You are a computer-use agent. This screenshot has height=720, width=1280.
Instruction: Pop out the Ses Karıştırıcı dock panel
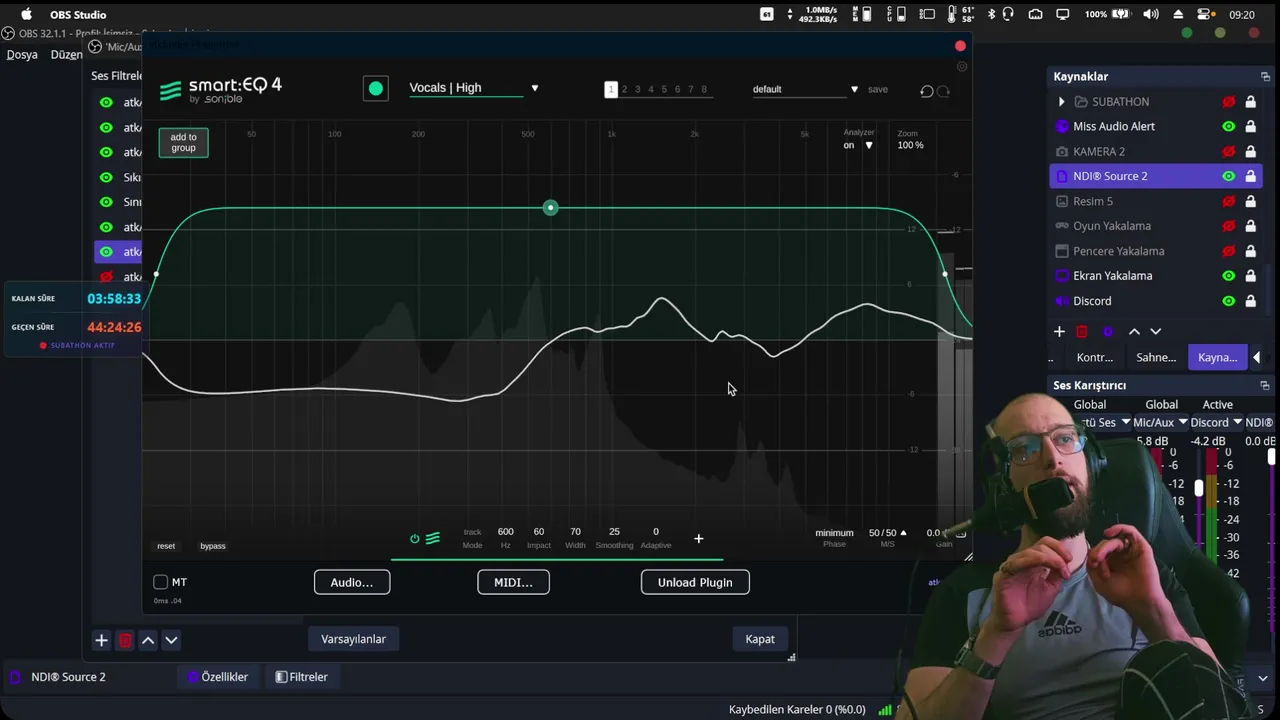pos(1265,385)
